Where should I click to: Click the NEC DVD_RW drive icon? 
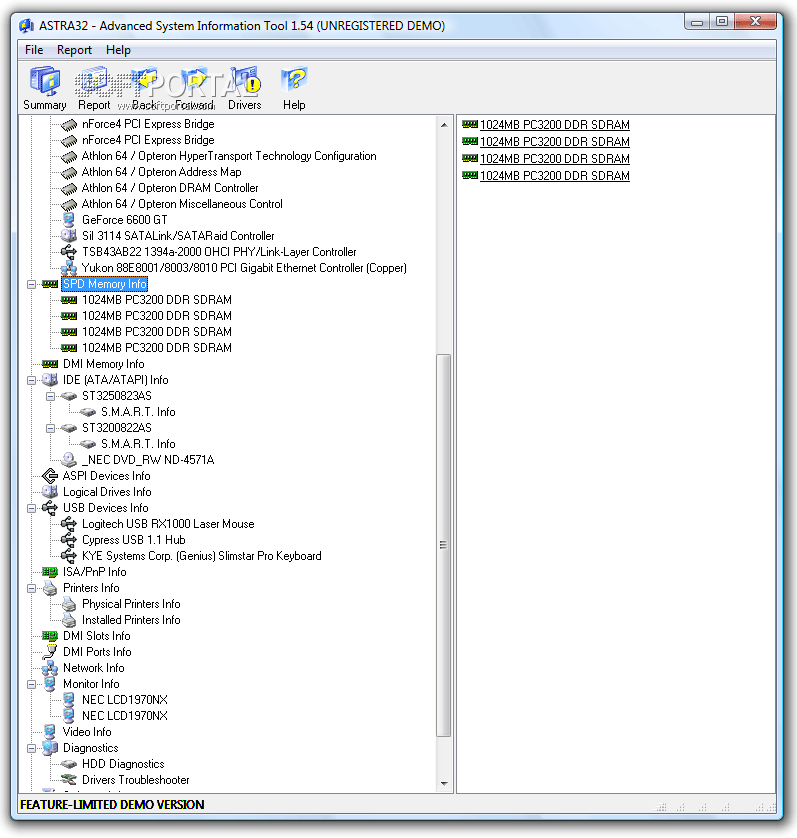coord(69,460)
